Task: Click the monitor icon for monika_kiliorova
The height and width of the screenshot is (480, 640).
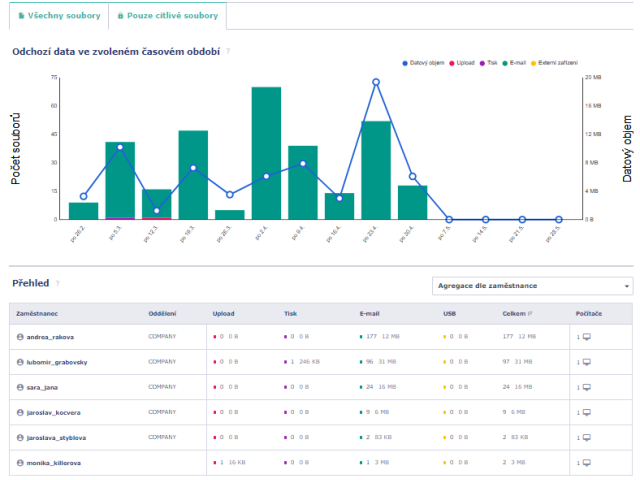Action: click(586, 463)
